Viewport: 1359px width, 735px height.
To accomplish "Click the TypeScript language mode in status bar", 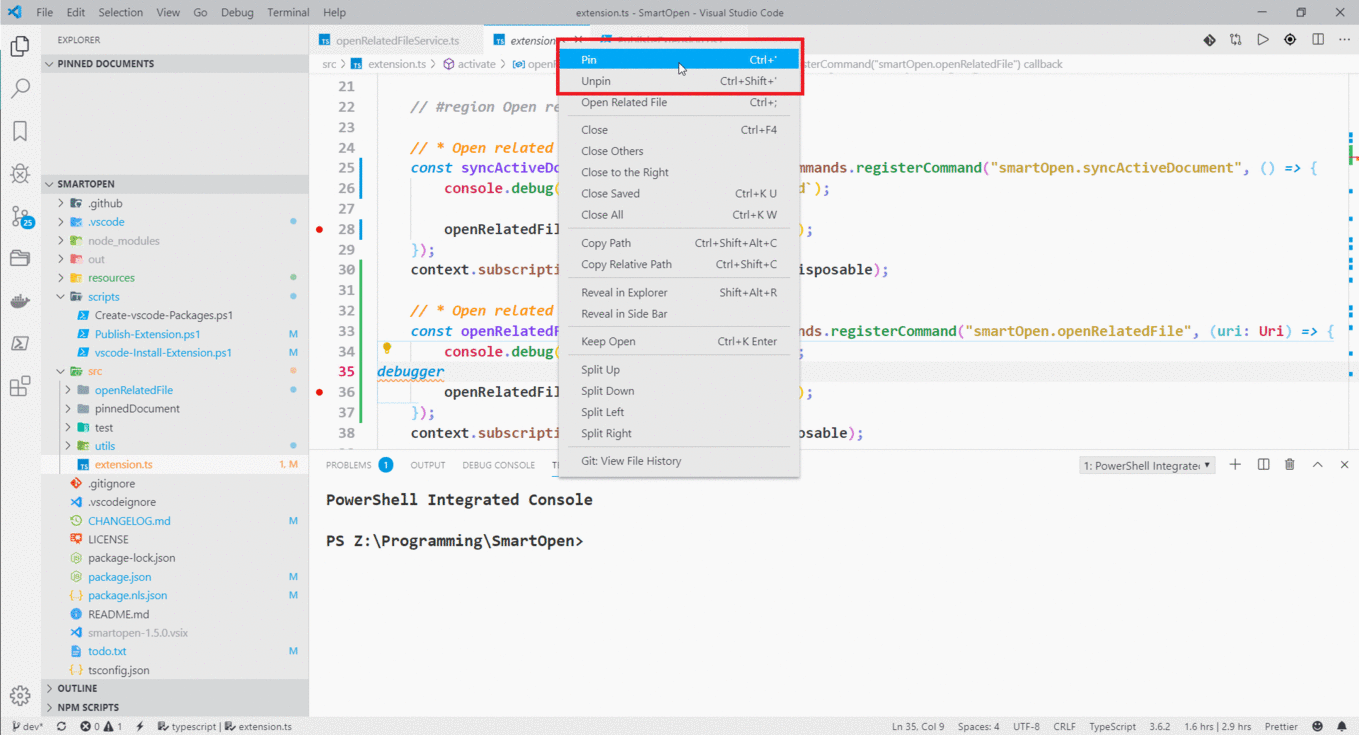I will pos(1112,727).
